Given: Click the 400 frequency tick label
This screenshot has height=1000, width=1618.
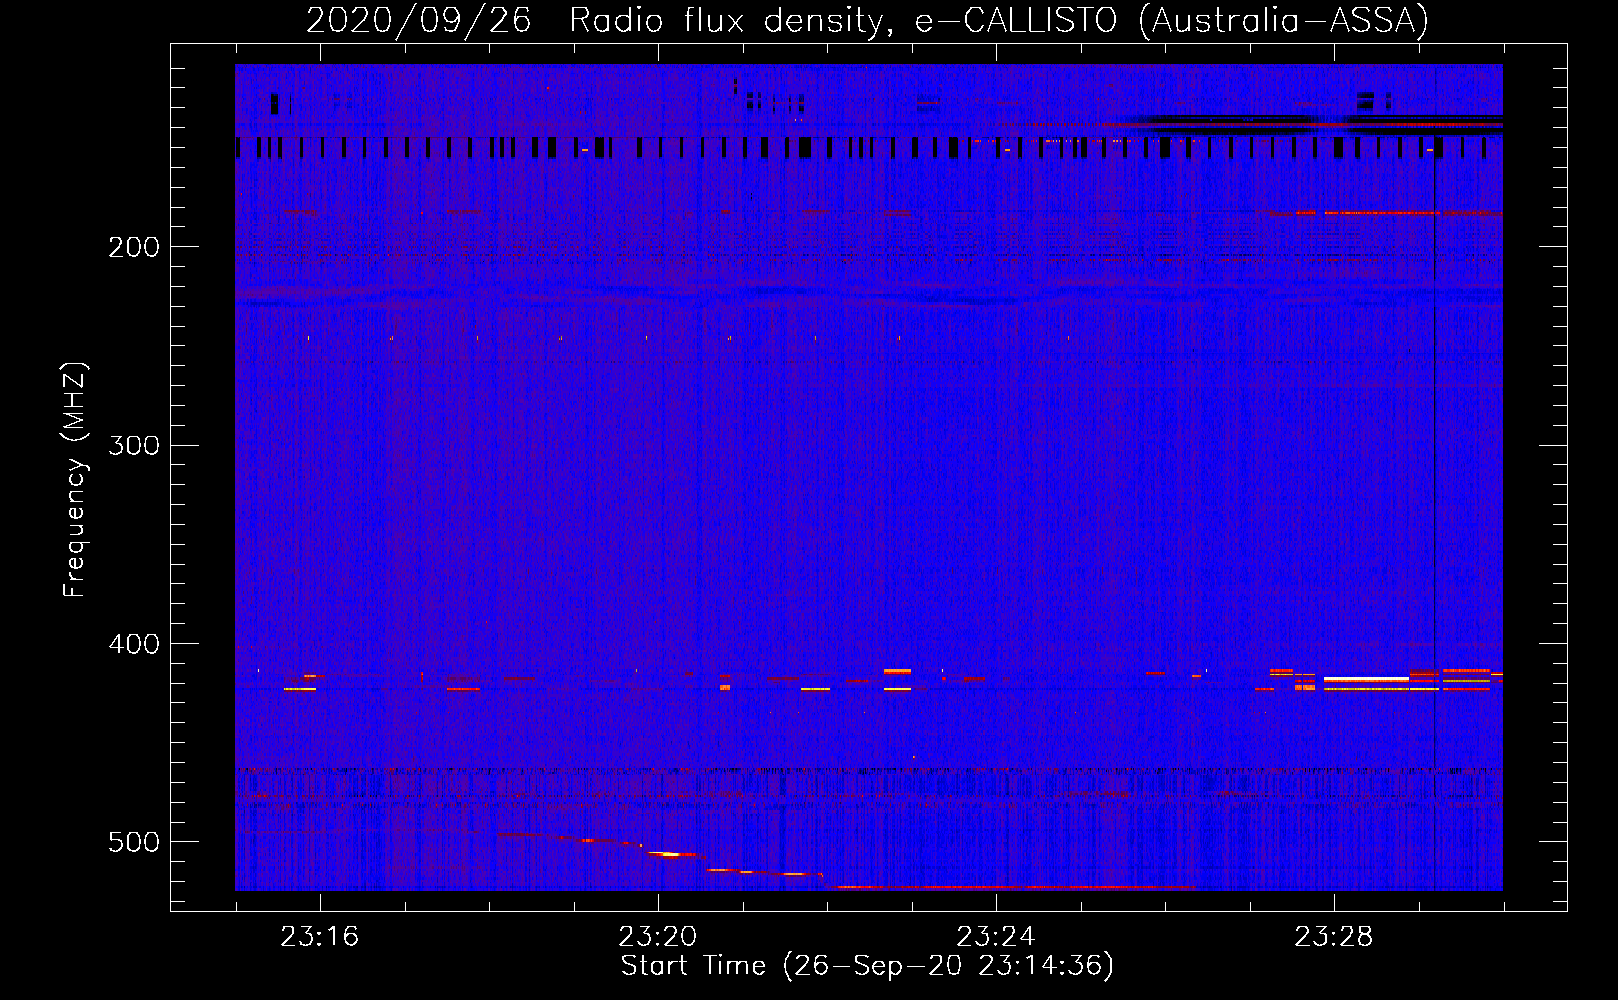Looking at the screenshot, I should coord(134,644).
